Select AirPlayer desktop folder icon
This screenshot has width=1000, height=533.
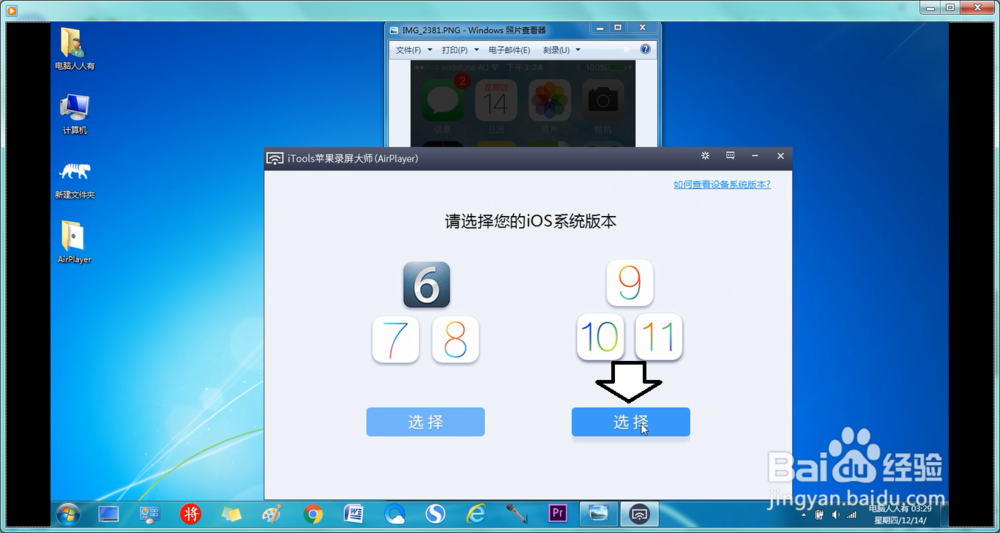(x=74, y=242)
